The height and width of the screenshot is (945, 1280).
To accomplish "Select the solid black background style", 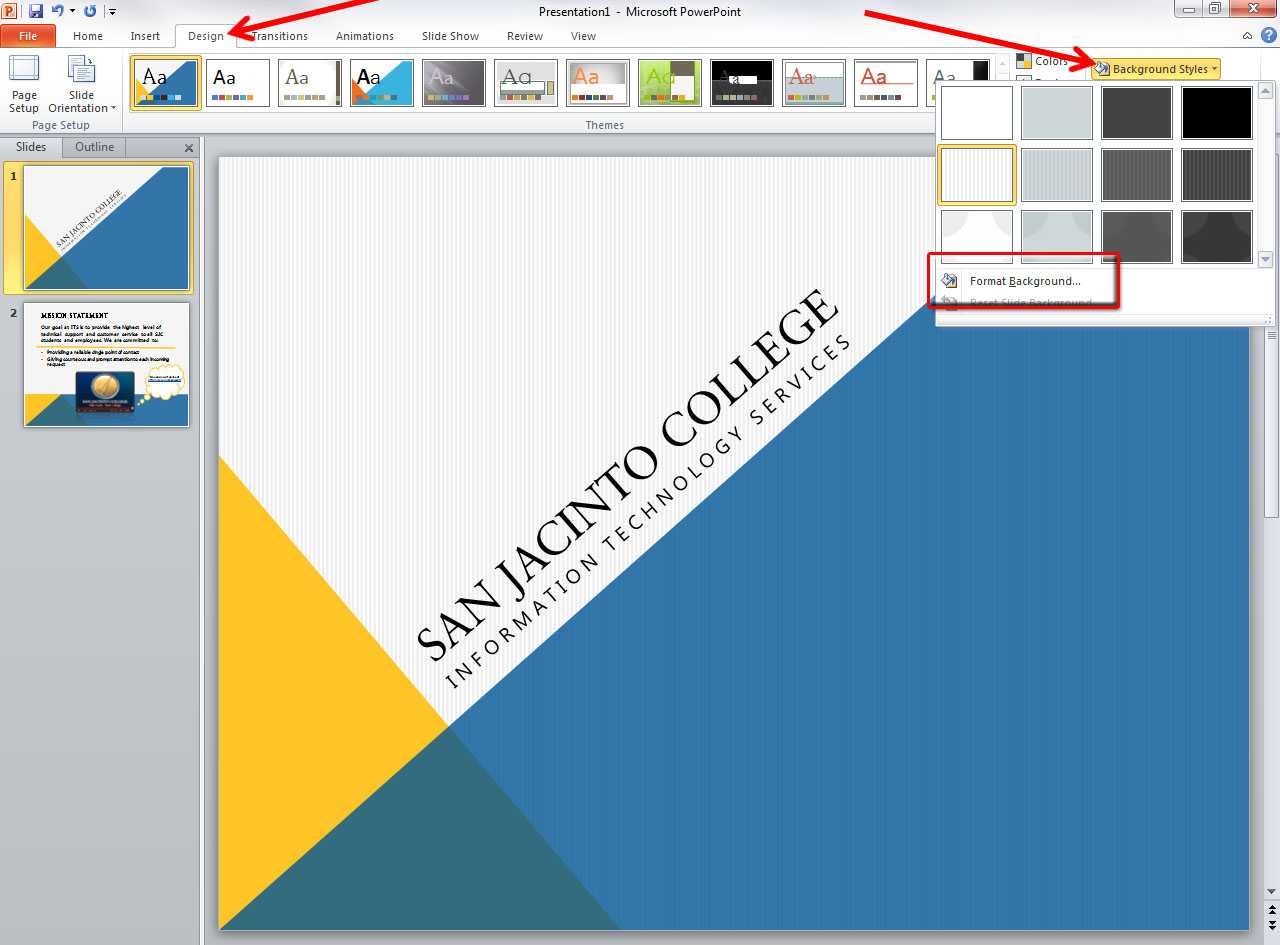I will 1217,112.
